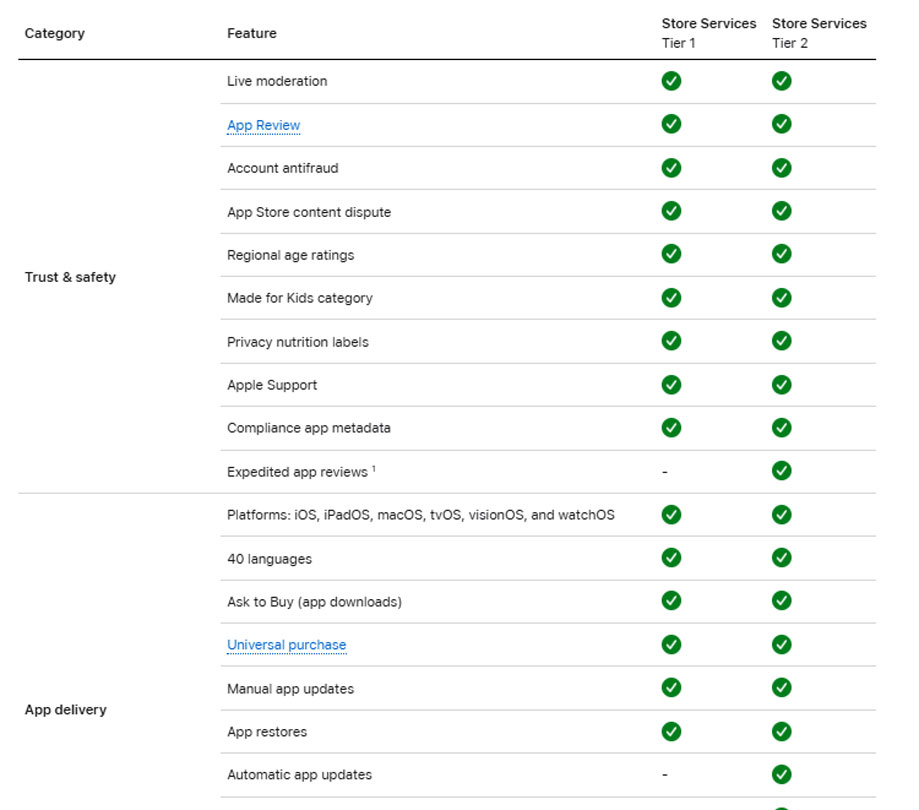Click the Store Services Tier 2 header
919x810 pixels.
tap(819, 33)
